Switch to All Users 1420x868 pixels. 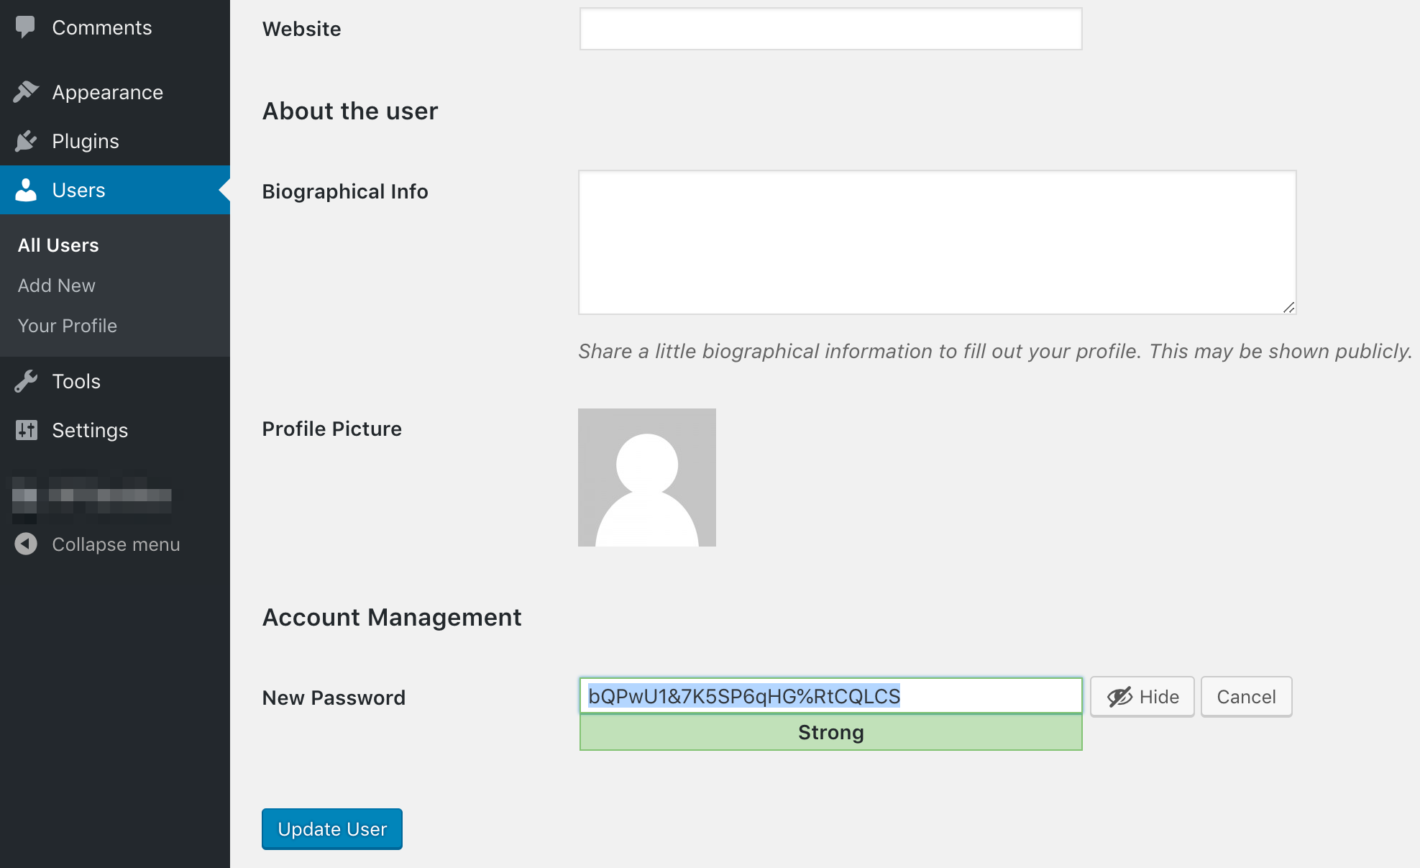[x=58, y=245]
